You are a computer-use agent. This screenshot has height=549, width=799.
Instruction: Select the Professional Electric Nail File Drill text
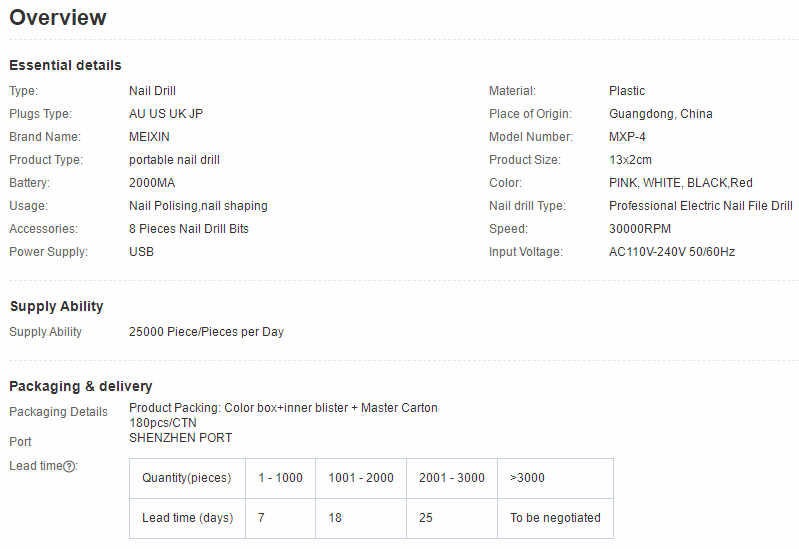pyautogui.click(x=700, y=206)
